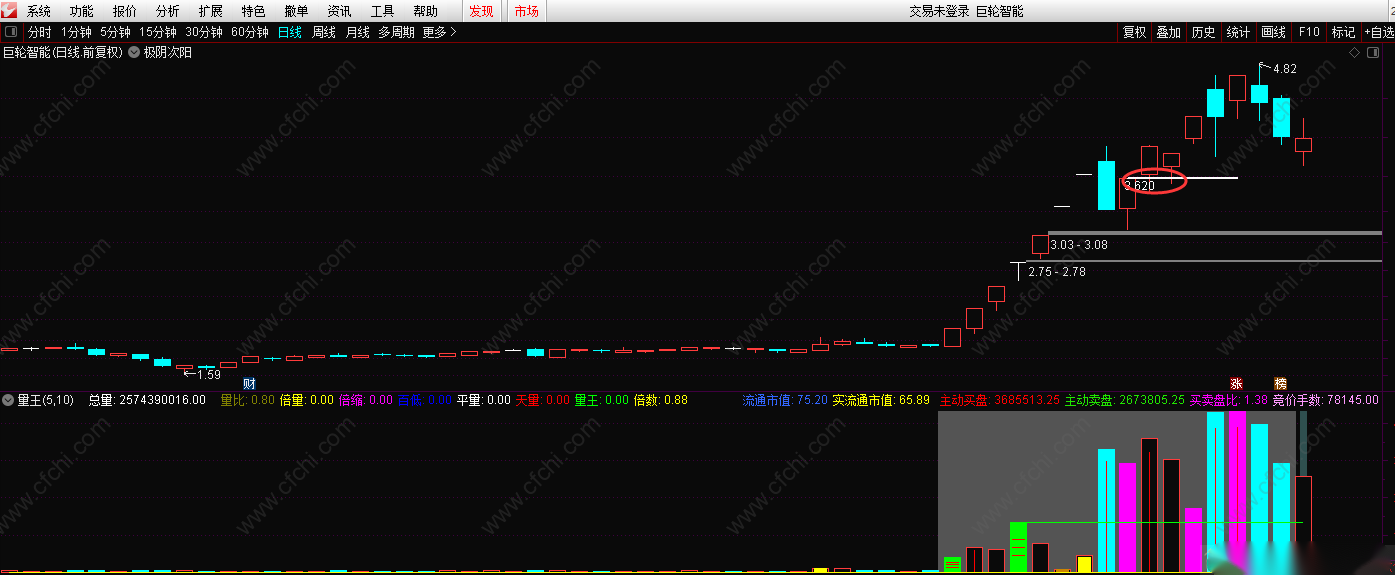Click the 1.59 low price label
Image resolution: width=1395 pixels, height=575 pixels.
[209, 374]
